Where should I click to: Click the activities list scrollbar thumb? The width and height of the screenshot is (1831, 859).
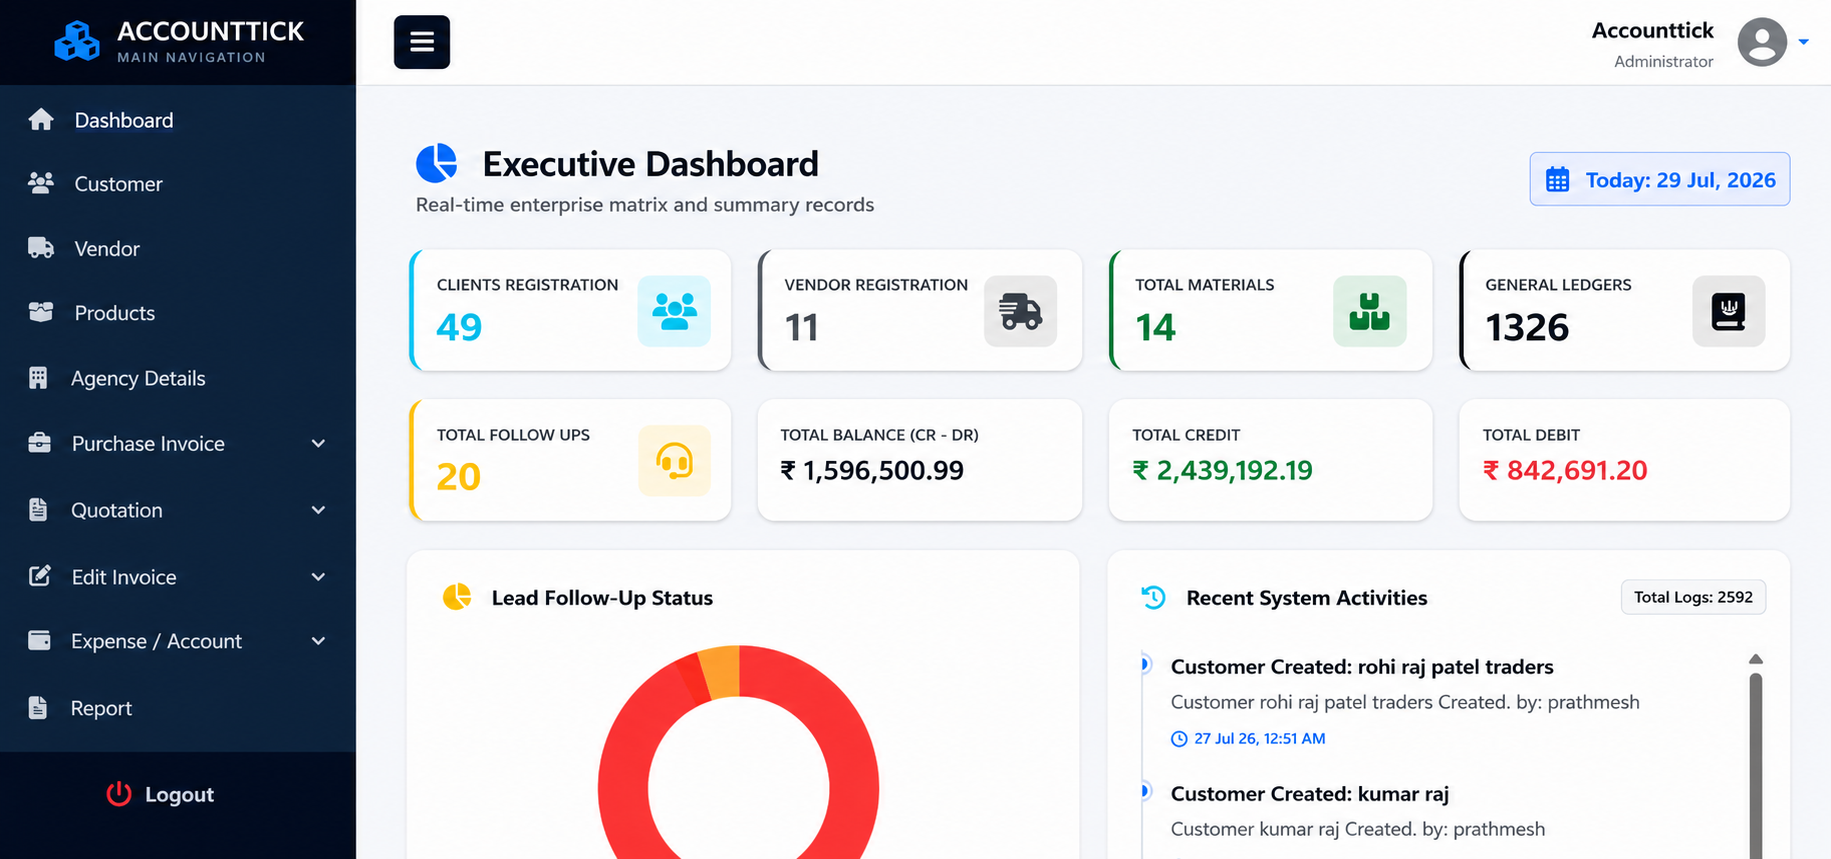(1755, 765)
